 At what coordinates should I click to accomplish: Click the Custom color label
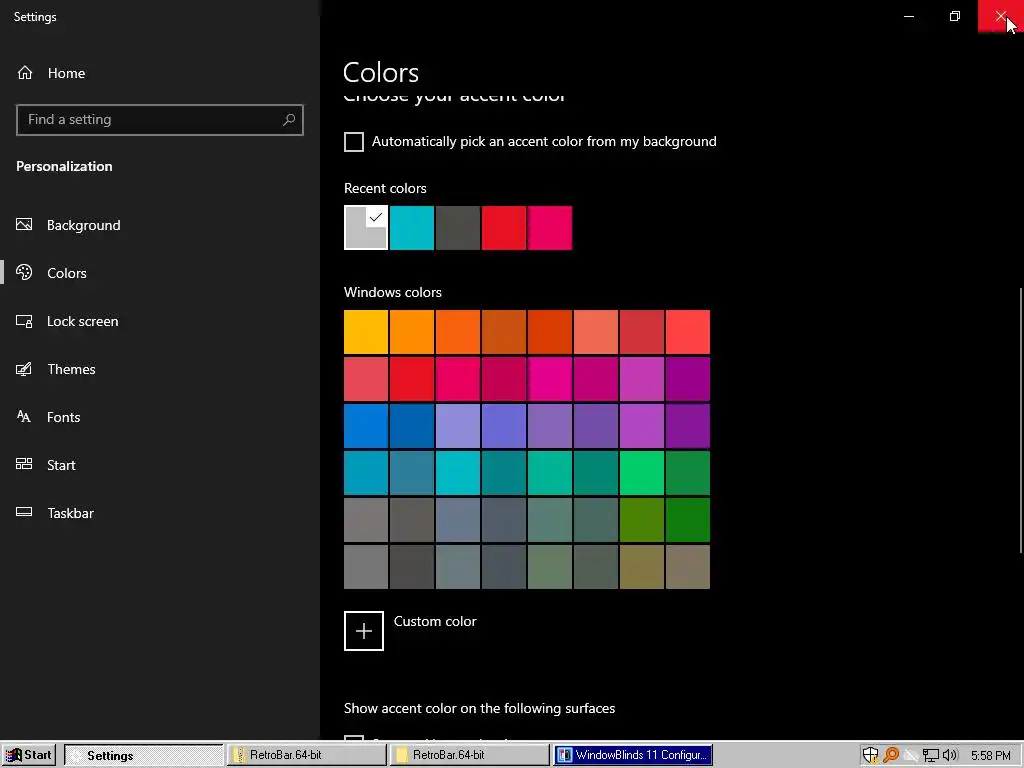click(435, 622)
